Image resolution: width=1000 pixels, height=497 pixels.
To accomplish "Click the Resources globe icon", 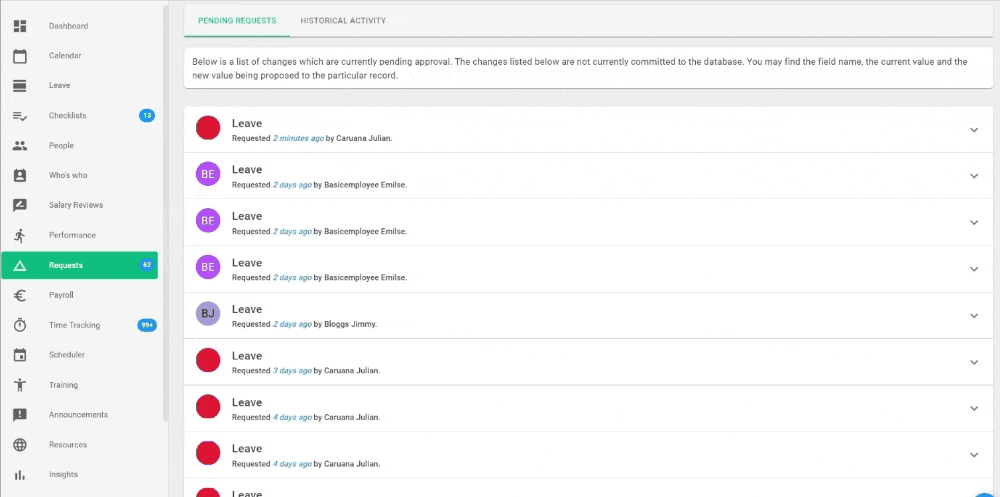I will (20, 445).
